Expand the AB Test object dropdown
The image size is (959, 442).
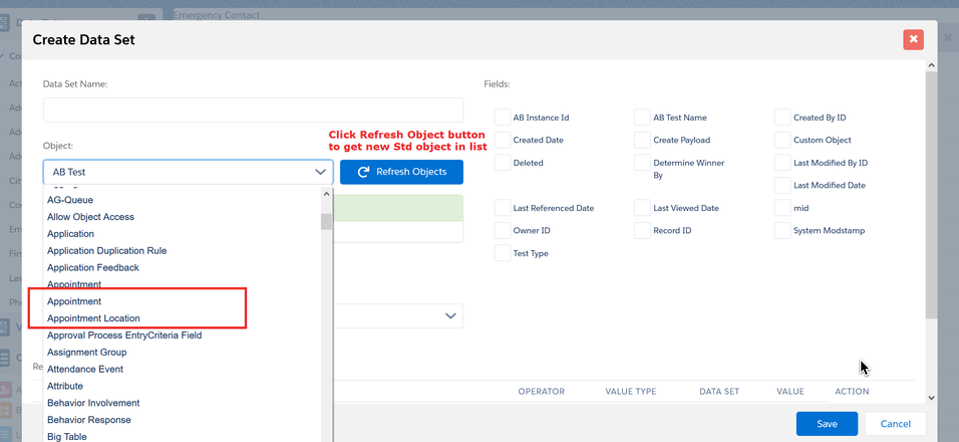320,172
